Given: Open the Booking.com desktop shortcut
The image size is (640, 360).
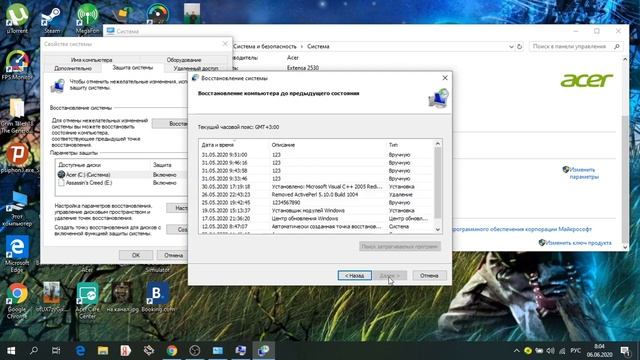Looking at the screenshot, I should click(158, 298).
